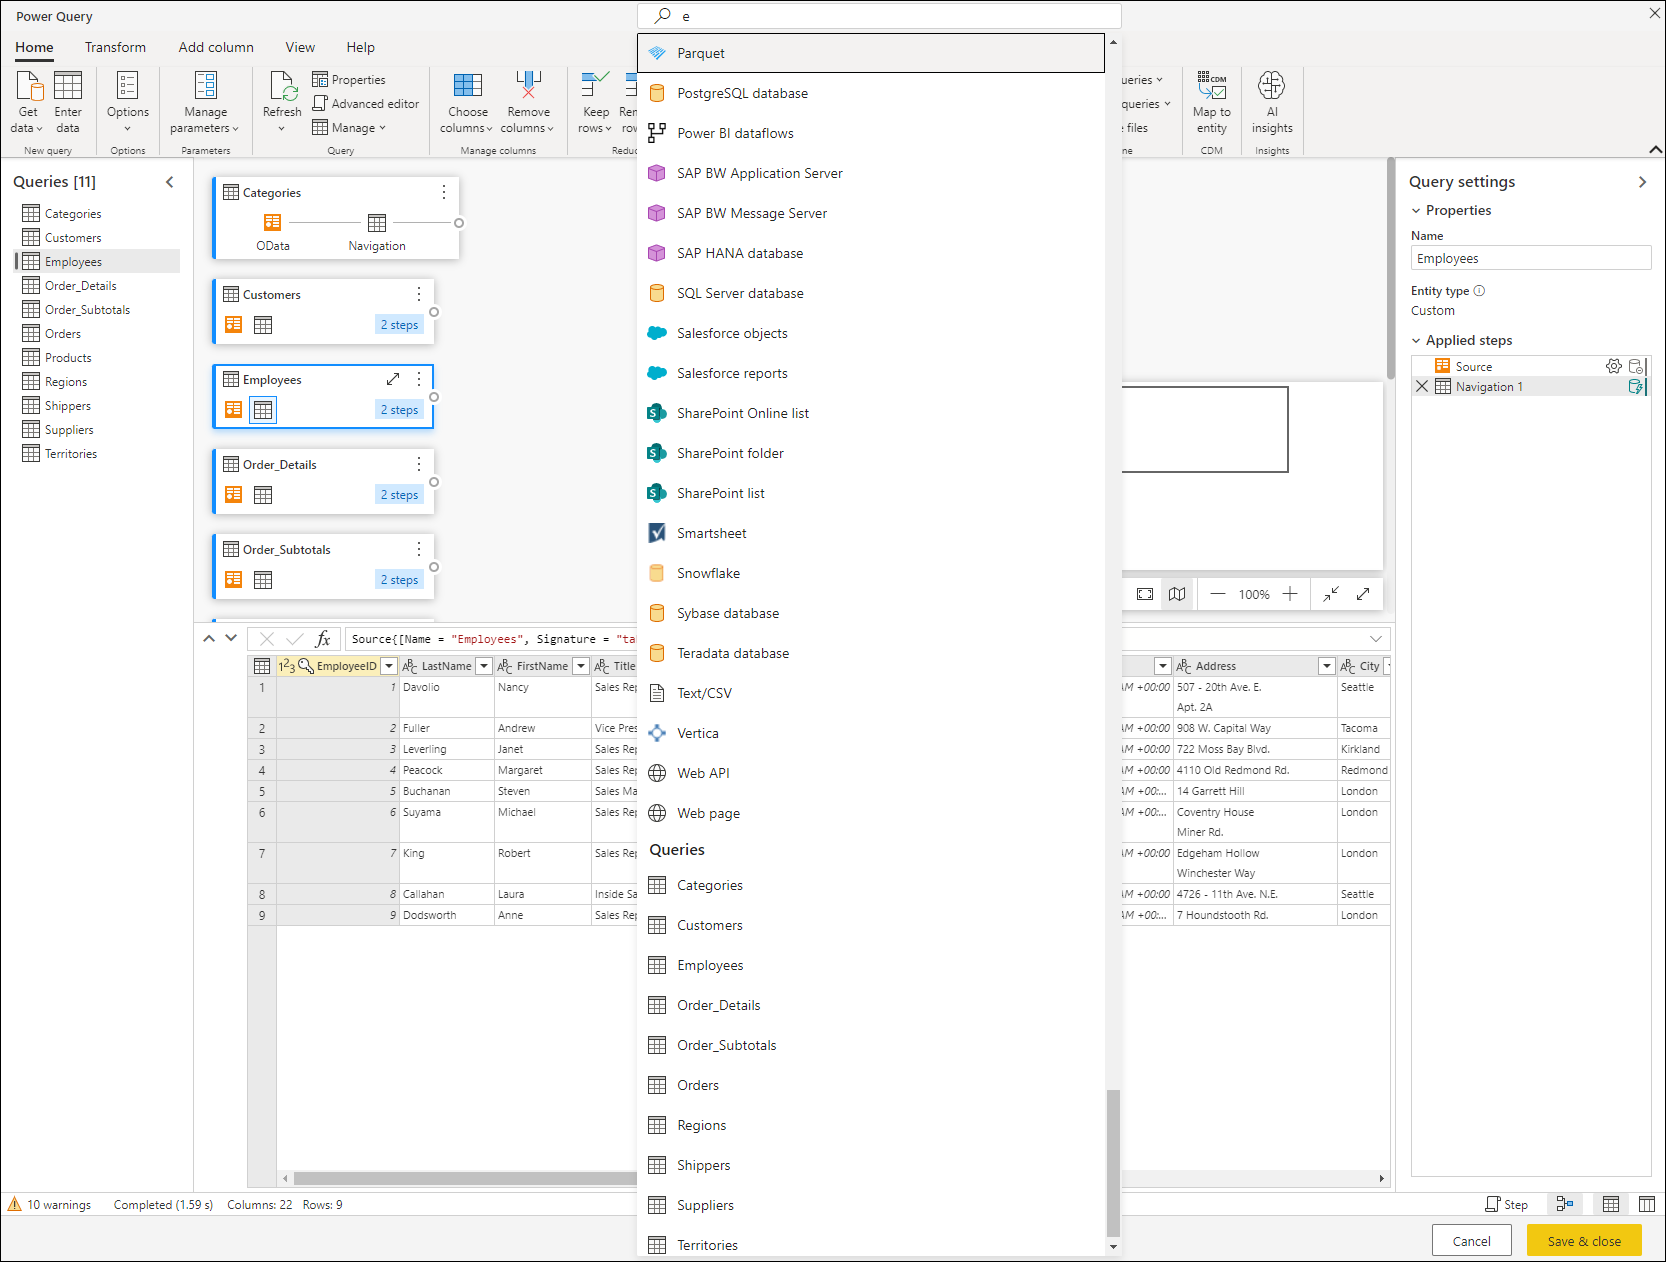The image size is (1666, 1262).
Task: Click the query Name field
Action: click(x=1531, y=258)
